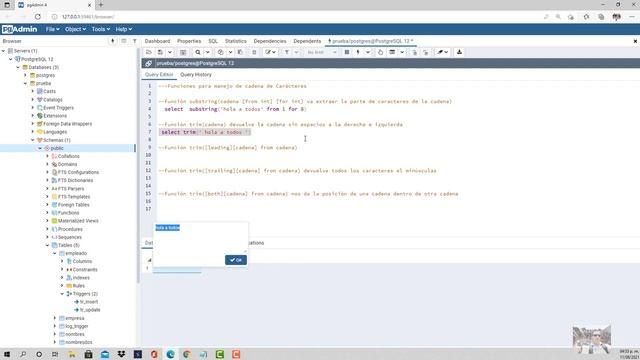This screenshot has height=360, width=640.
Task: Open the Edit pencil dropdown in toolbar
Action: click(270, 52)
